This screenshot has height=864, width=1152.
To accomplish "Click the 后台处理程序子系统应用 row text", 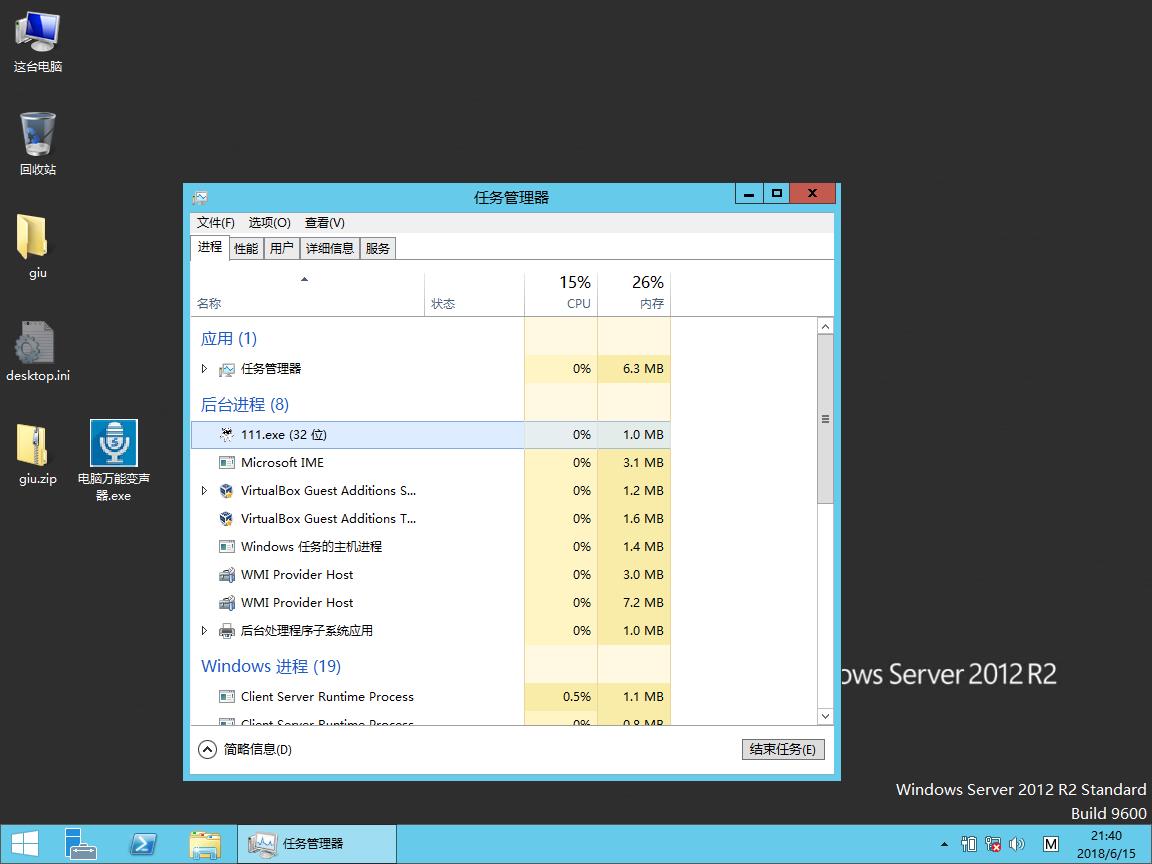I will click(307, 630).
